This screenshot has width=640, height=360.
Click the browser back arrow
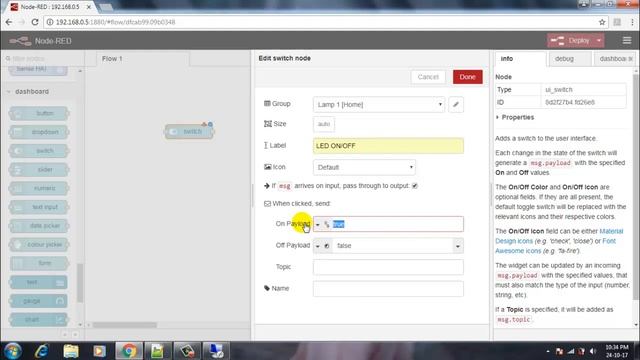pyautogui.click(x=9, y=22)
